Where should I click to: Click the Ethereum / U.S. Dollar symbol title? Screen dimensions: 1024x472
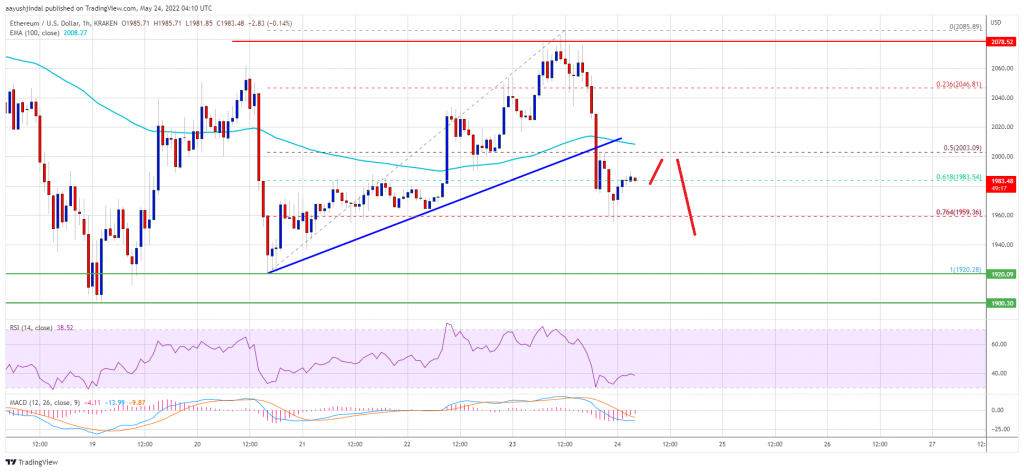(x=42, y=24)
